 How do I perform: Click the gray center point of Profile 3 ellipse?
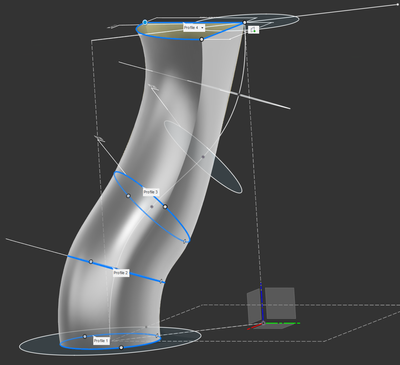point(152,207)
